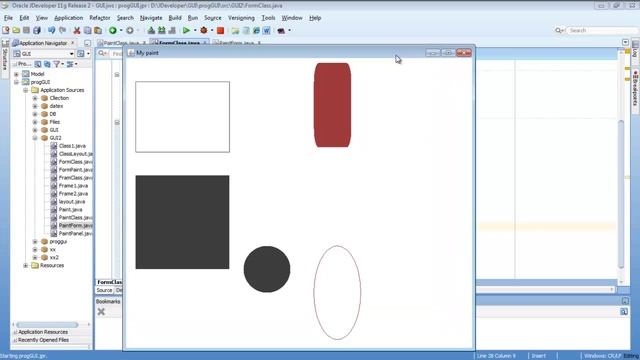Image resolution: width=640 pixels, height=360 pixels.
Task: Select the highlighted PaintForm.java tree item
Action: 76,226
